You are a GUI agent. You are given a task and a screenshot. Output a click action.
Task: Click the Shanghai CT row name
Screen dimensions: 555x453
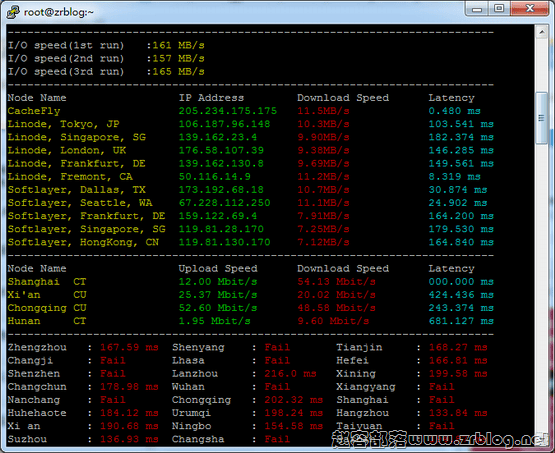point(47,282)
